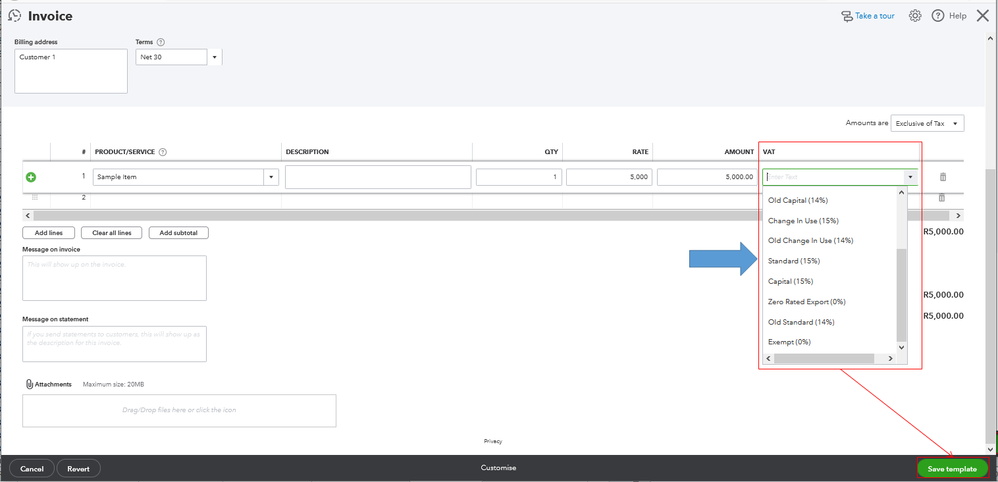Expand the Sample Item product dropdown arrow

272,177
